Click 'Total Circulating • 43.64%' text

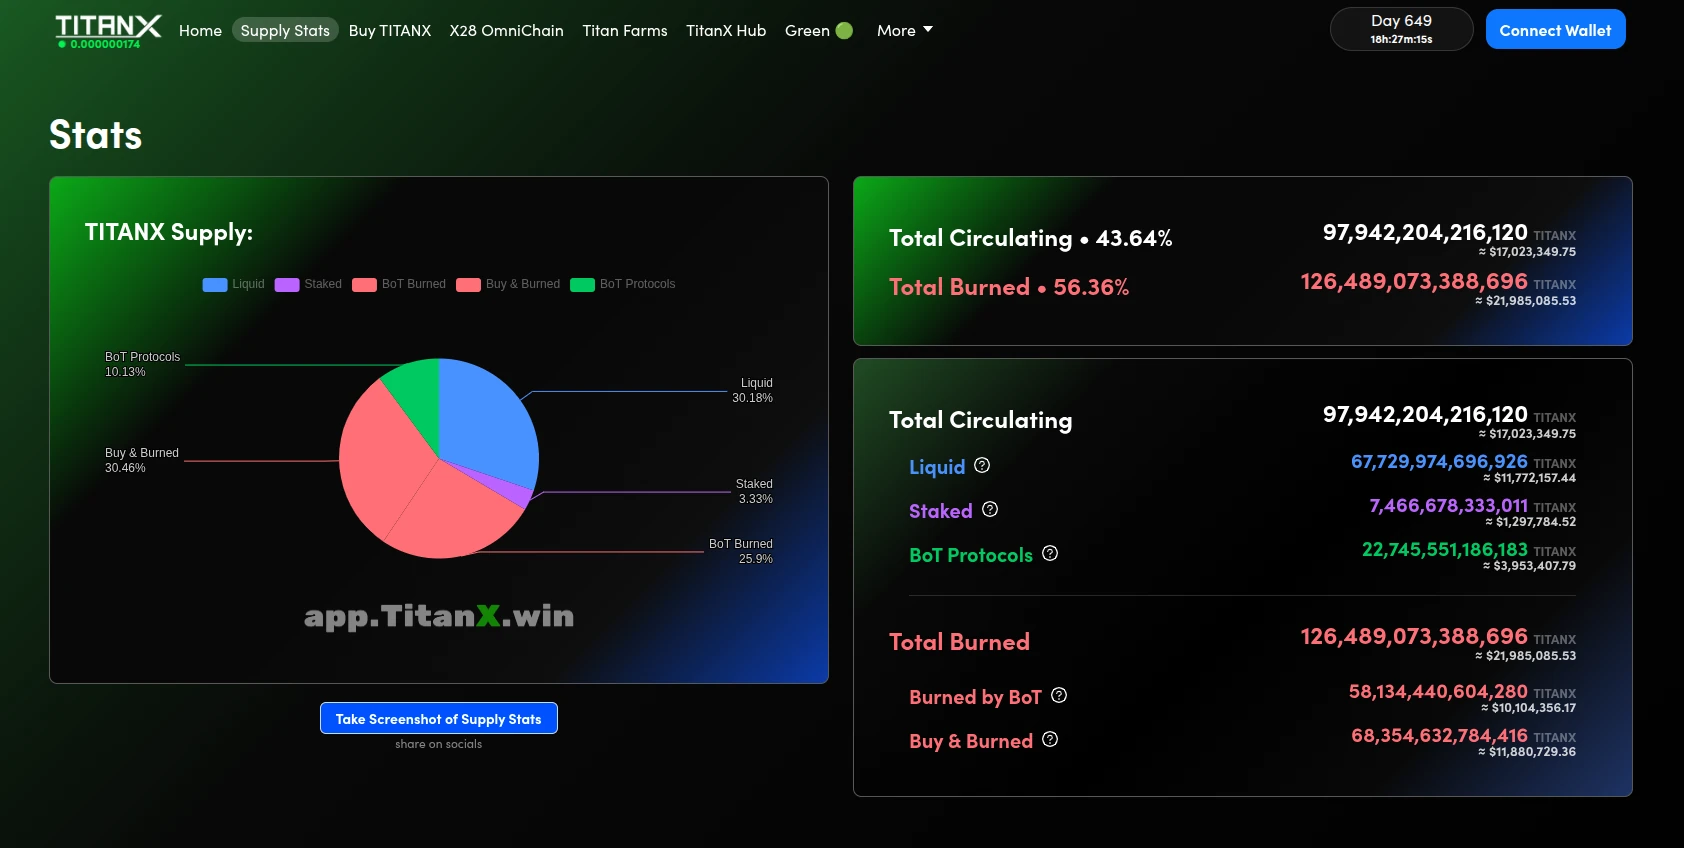click(x=1031, y=238)
